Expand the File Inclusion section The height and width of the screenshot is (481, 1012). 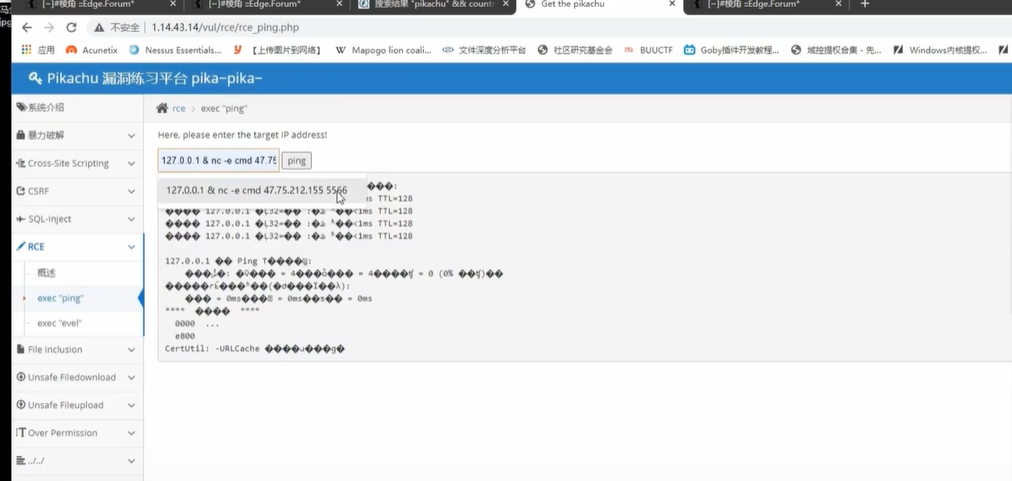coord(77,349)
